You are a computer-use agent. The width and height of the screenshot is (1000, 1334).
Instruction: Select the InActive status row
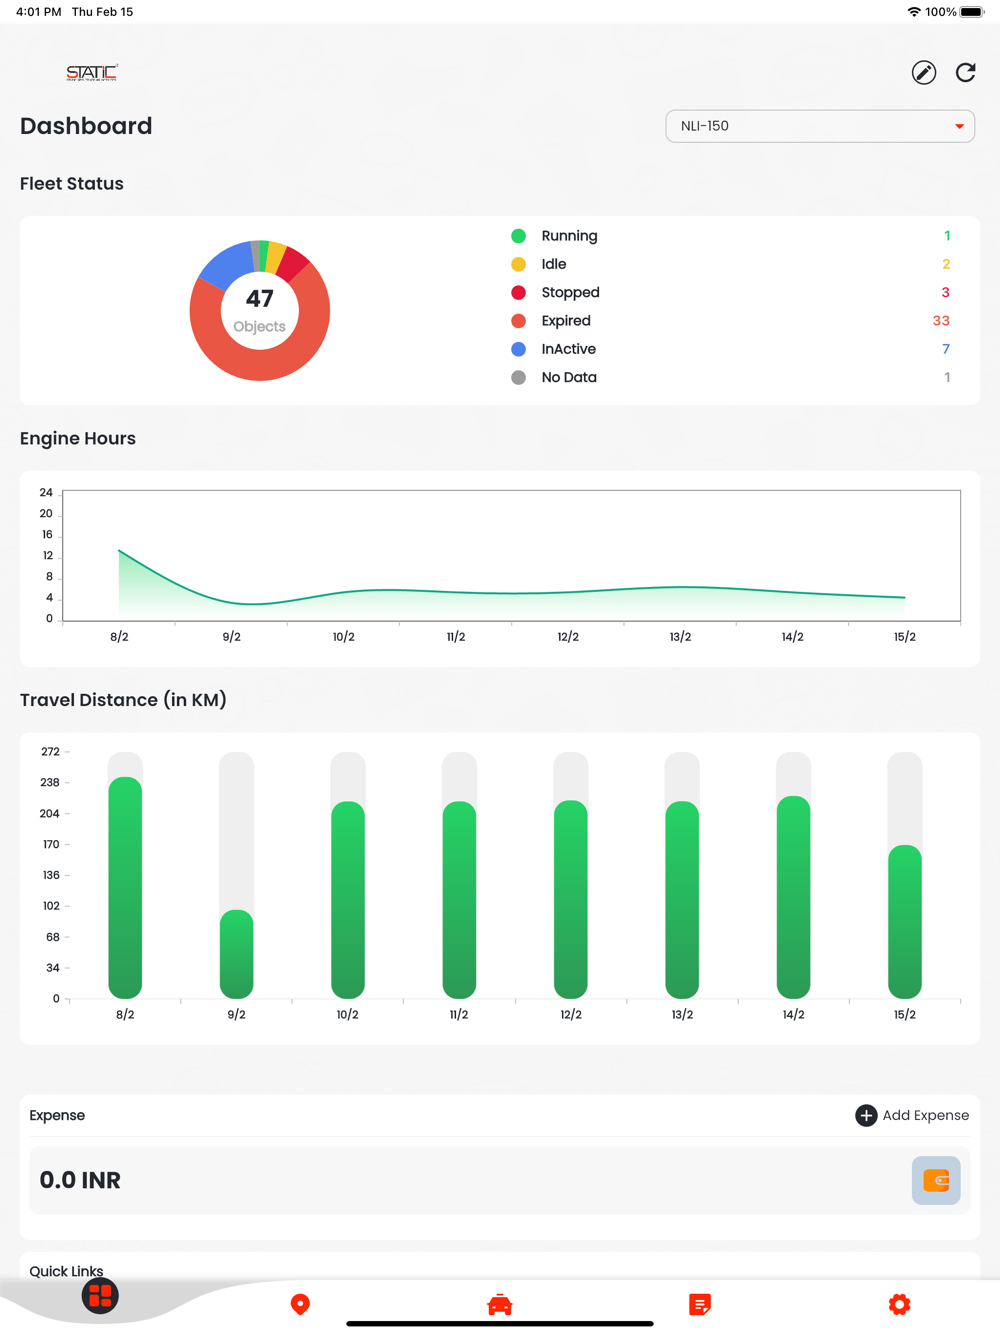pyautogui.click(x=730, y=349)
